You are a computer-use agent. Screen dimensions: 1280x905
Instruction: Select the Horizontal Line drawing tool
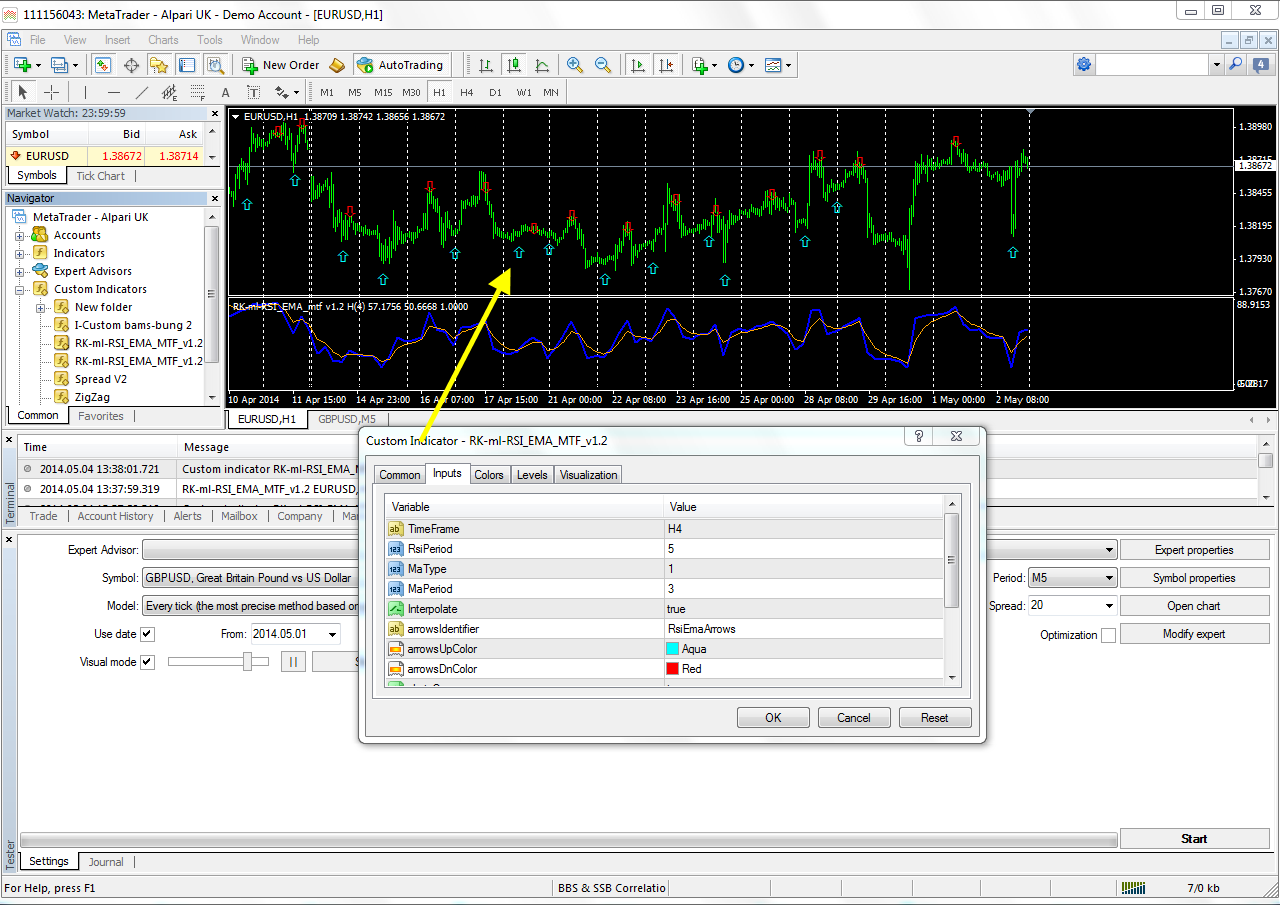pyautogui.click(x=113, y=92)
